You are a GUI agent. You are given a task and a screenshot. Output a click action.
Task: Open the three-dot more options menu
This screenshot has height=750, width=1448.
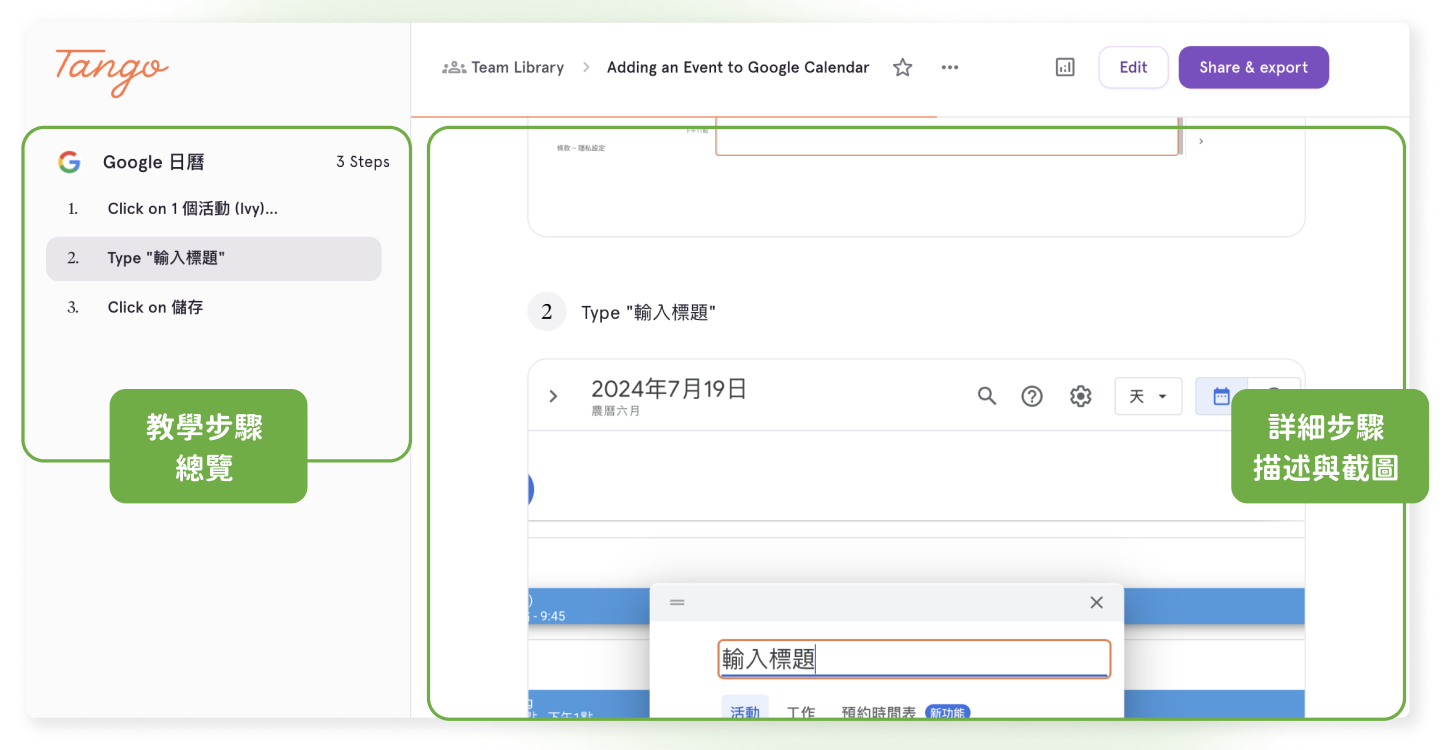[950, 68]
